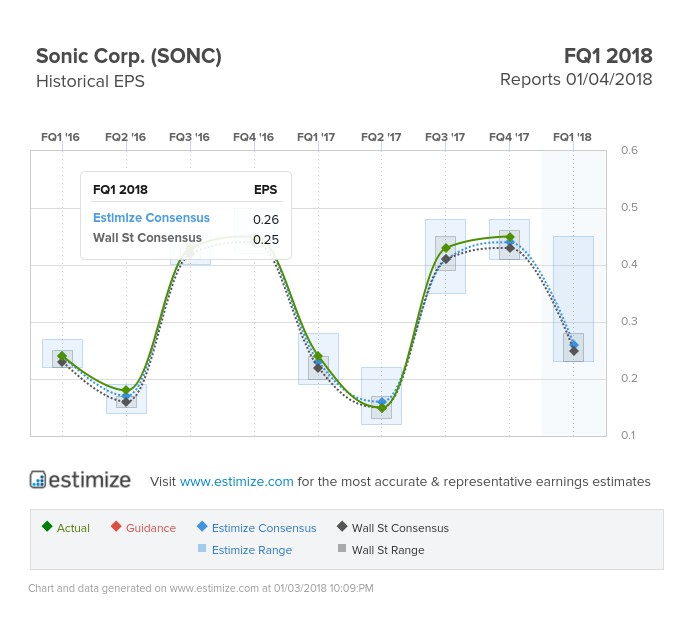The width and height of the screenshot is (685, 620).
Task: Click the 0.4 y-axis value
Action: 629,264
